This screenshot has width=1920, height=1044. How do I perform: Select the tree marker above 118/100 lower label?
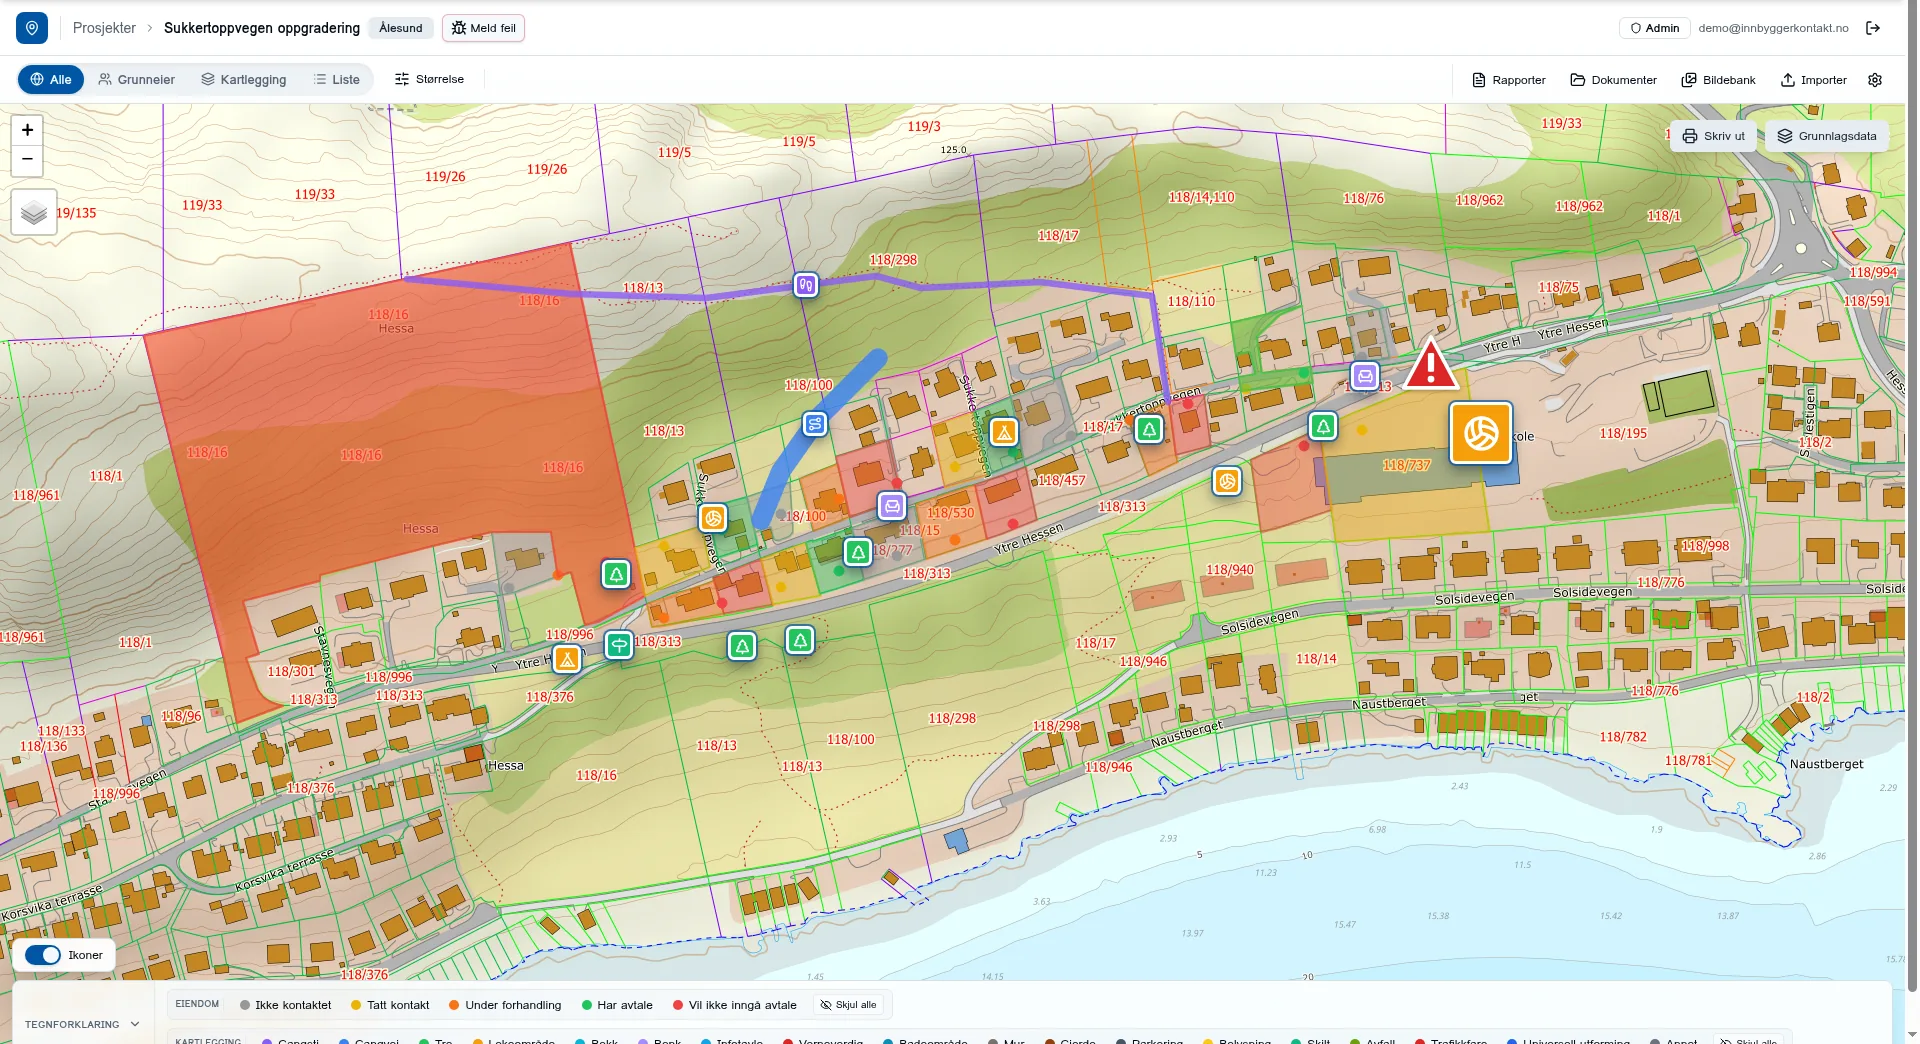[800, 640]
